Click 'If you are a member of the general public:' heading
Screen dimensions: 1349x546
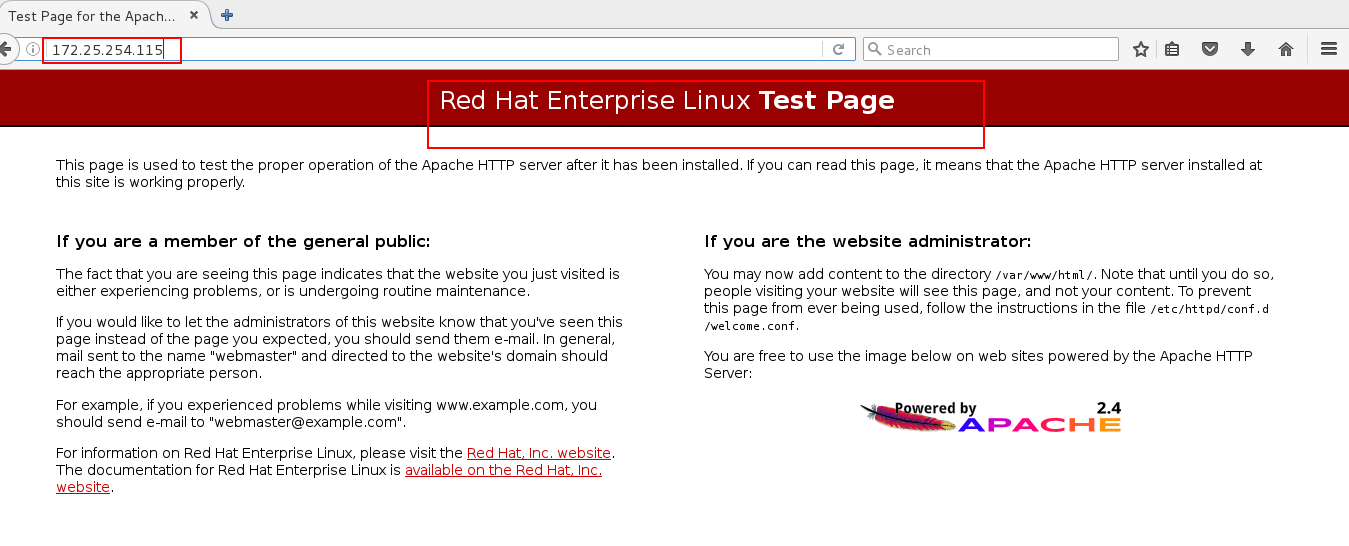click(x=243, y=241)
